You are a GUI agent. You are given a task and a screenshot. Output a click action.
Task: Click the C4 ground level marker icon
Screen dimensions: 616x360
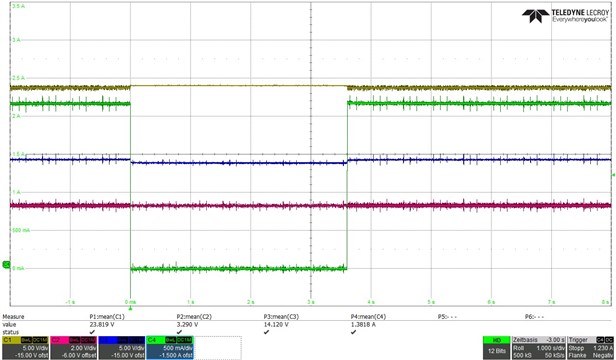point(6,265)
